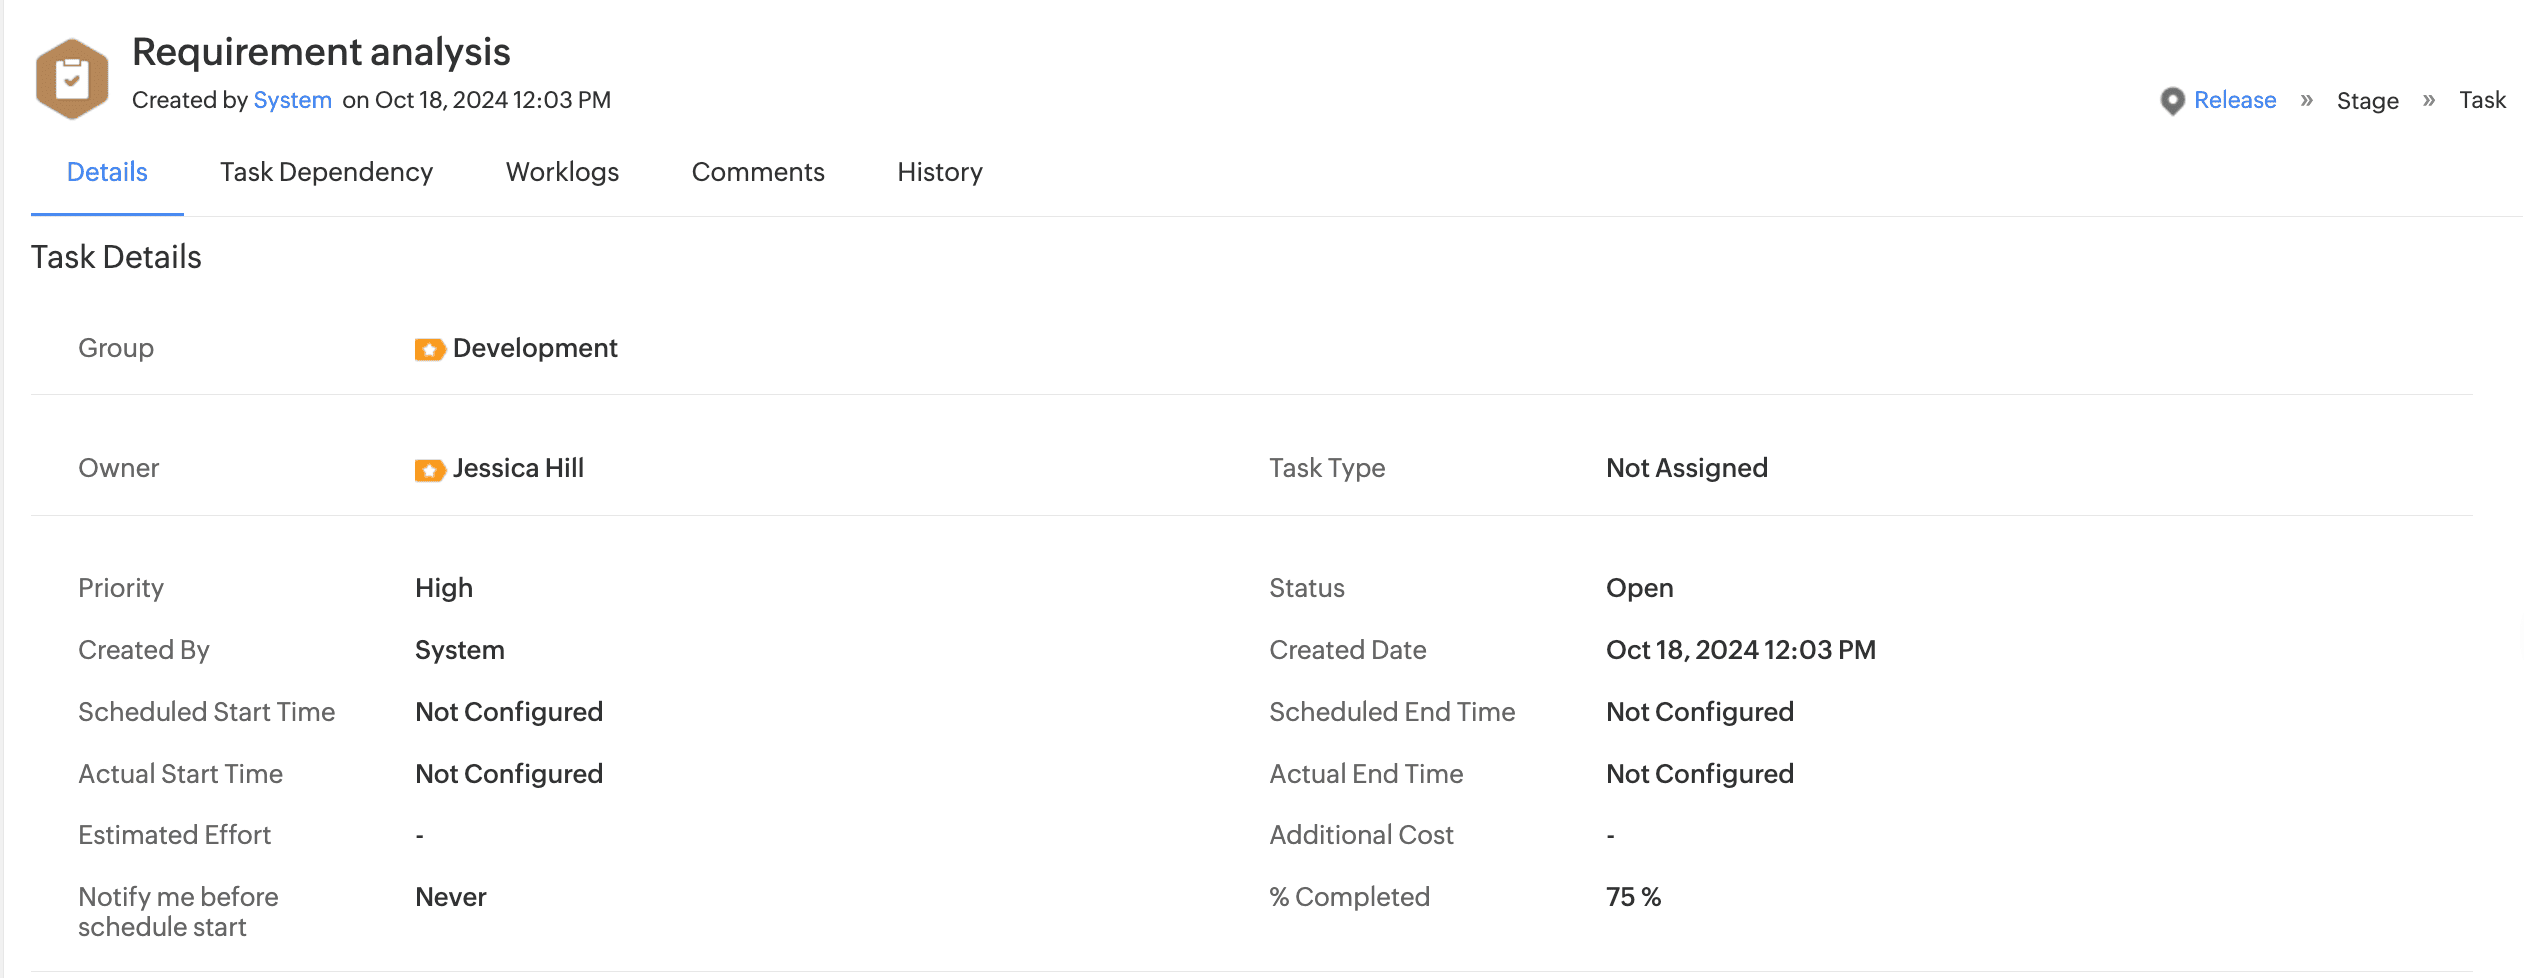Click the Release location pin icon
This screenshot has width=2524, height=978.
coord(2171,101)
